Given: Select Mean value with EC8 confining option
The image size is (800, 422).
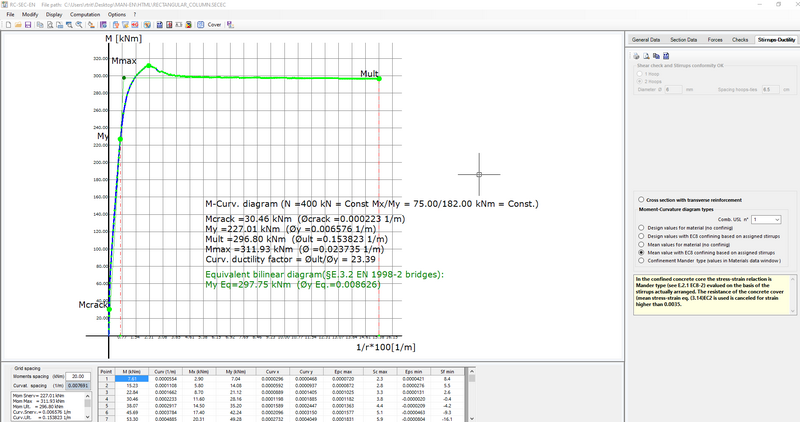Looking at the screenshot, I should pyautogui.click(x=641, y=252).
